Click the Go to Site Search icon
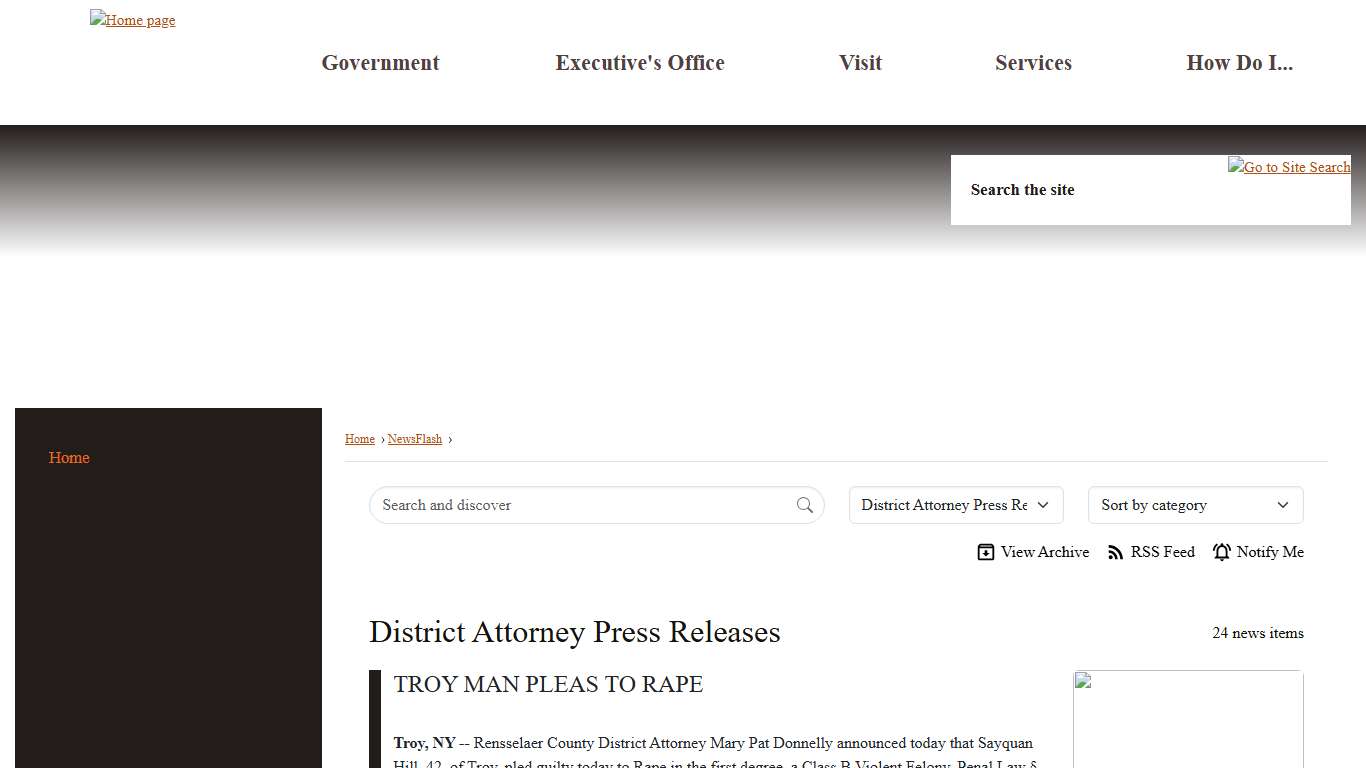The image size is (1366, 768). click(1289, 167)
